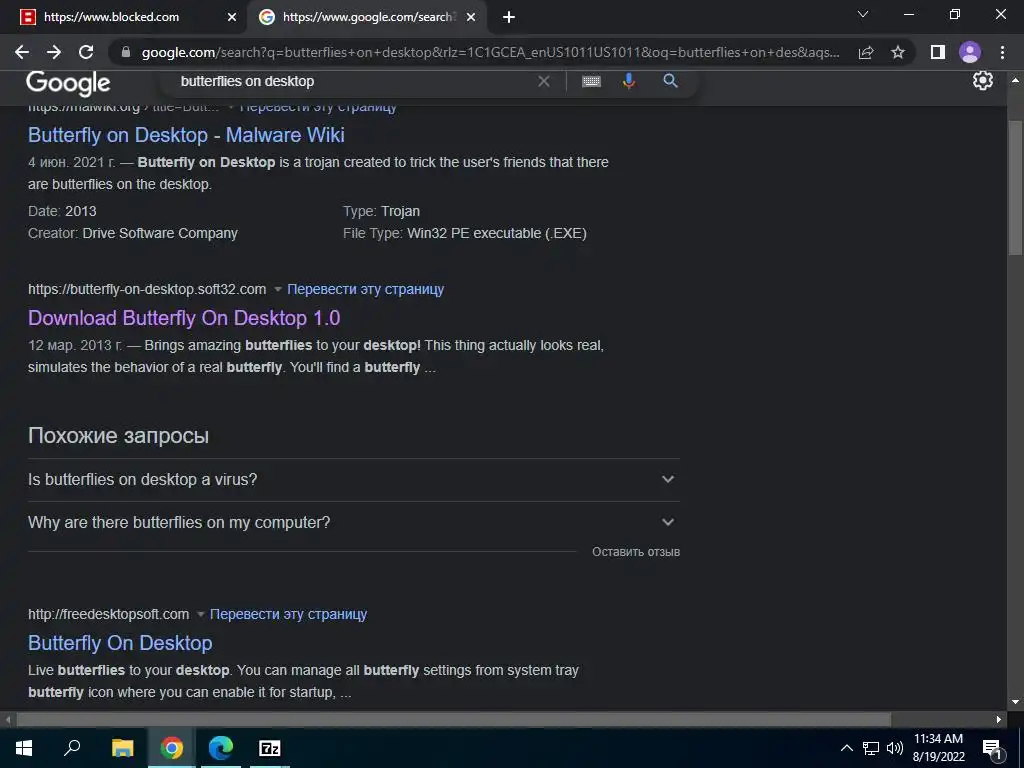Screen dimensions: 1024x768
Task: Select the google.com search tab
Action: [367, 17]
